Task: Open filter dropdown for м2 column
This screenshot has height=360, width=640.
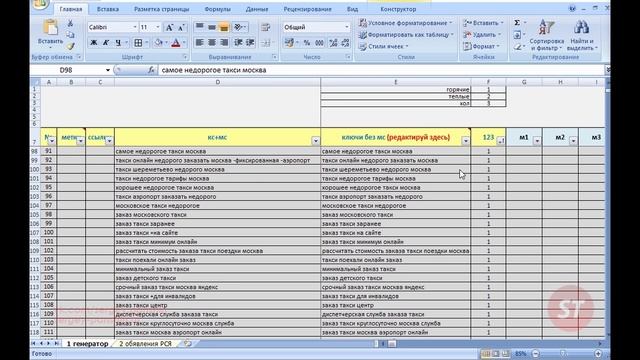Action: pos(573,141)
